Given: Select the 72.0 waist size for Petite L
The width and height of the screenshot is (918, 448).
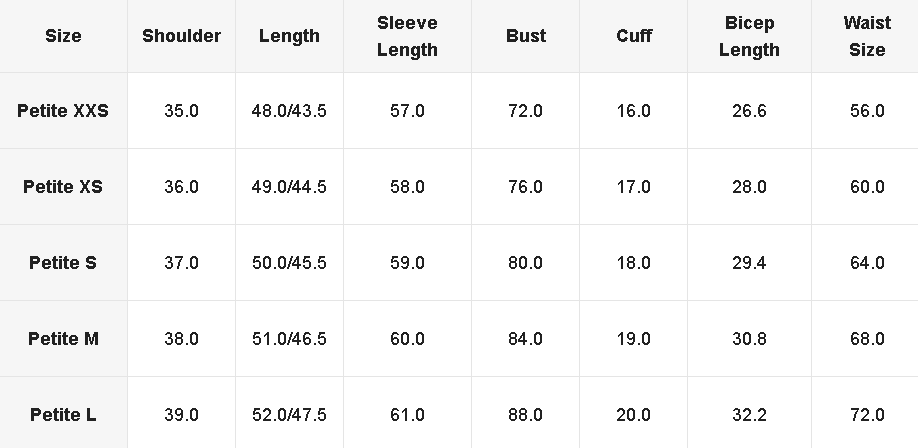Looking at the screenshot, I should pos(867,415).
